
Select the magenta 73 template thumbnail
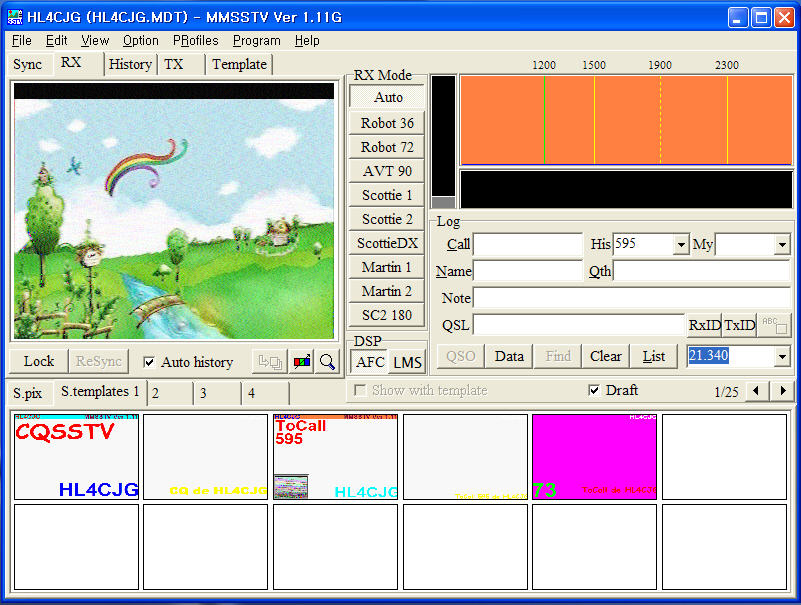pyautogui.click(x=594, y=456)
